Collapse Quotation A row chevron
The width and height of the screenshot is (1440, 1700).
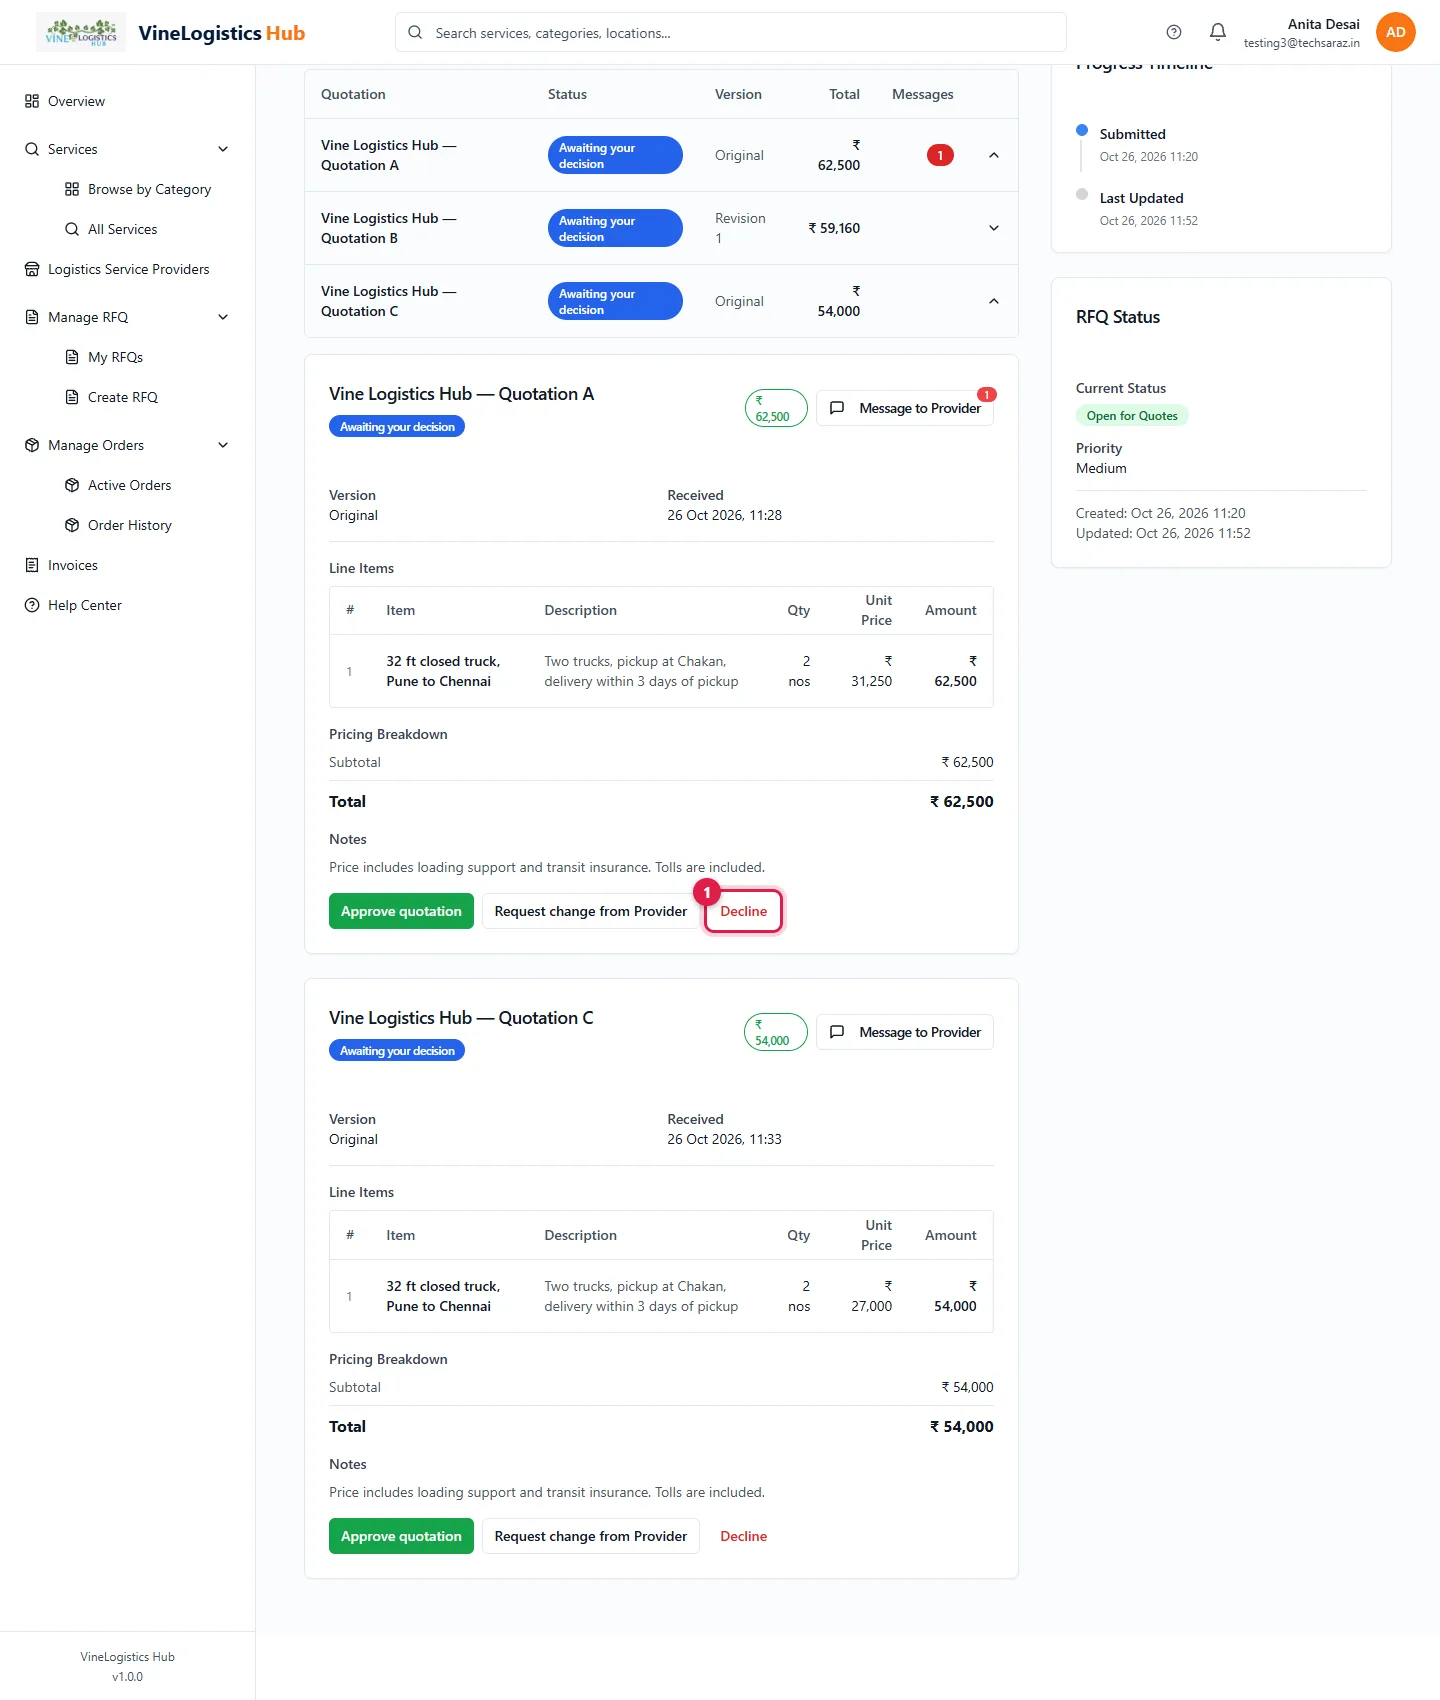pos(994,155)
